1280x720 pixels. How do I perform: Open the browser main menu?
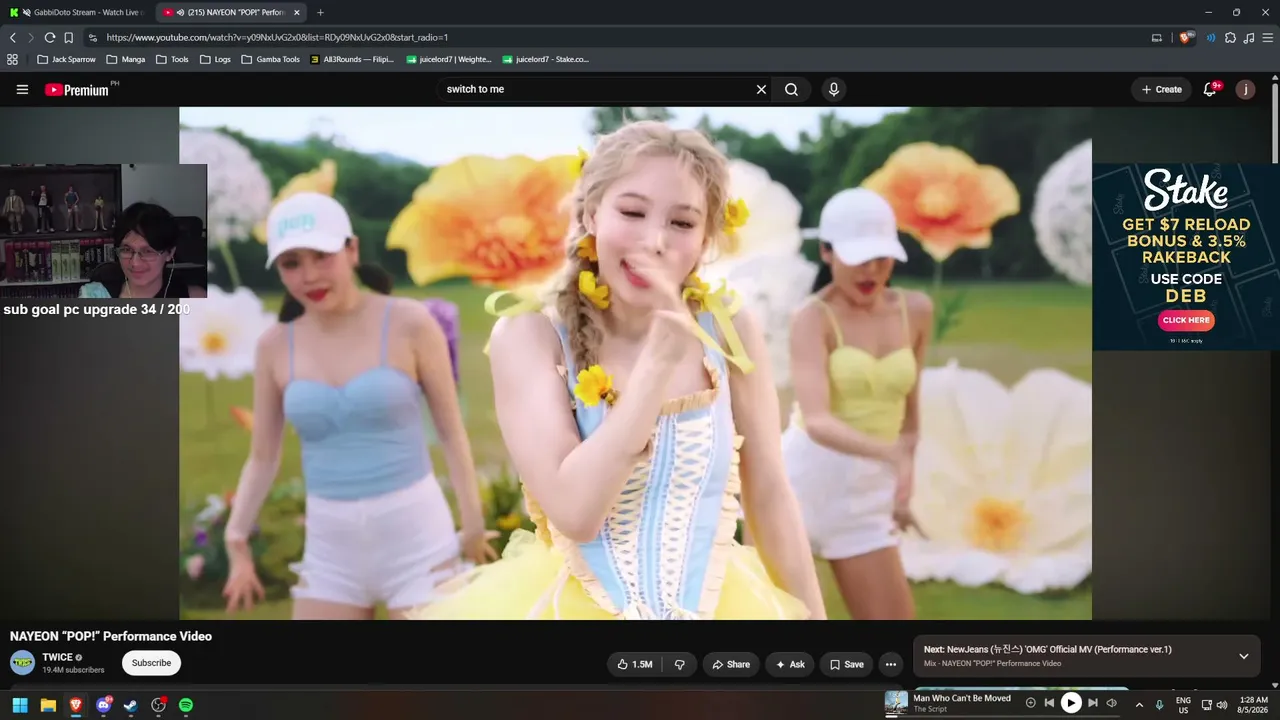point(1268,38)
